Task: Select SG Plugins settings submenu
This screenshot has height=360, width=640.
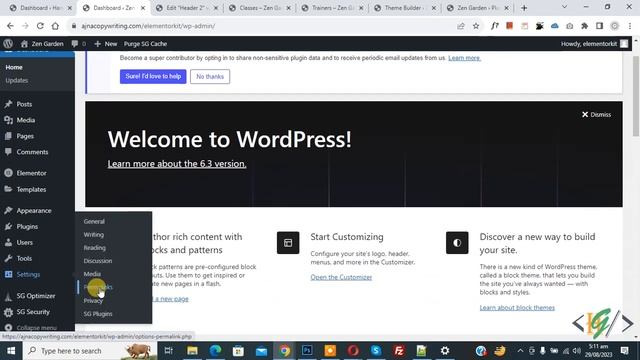Action: [x=98, y=314]
